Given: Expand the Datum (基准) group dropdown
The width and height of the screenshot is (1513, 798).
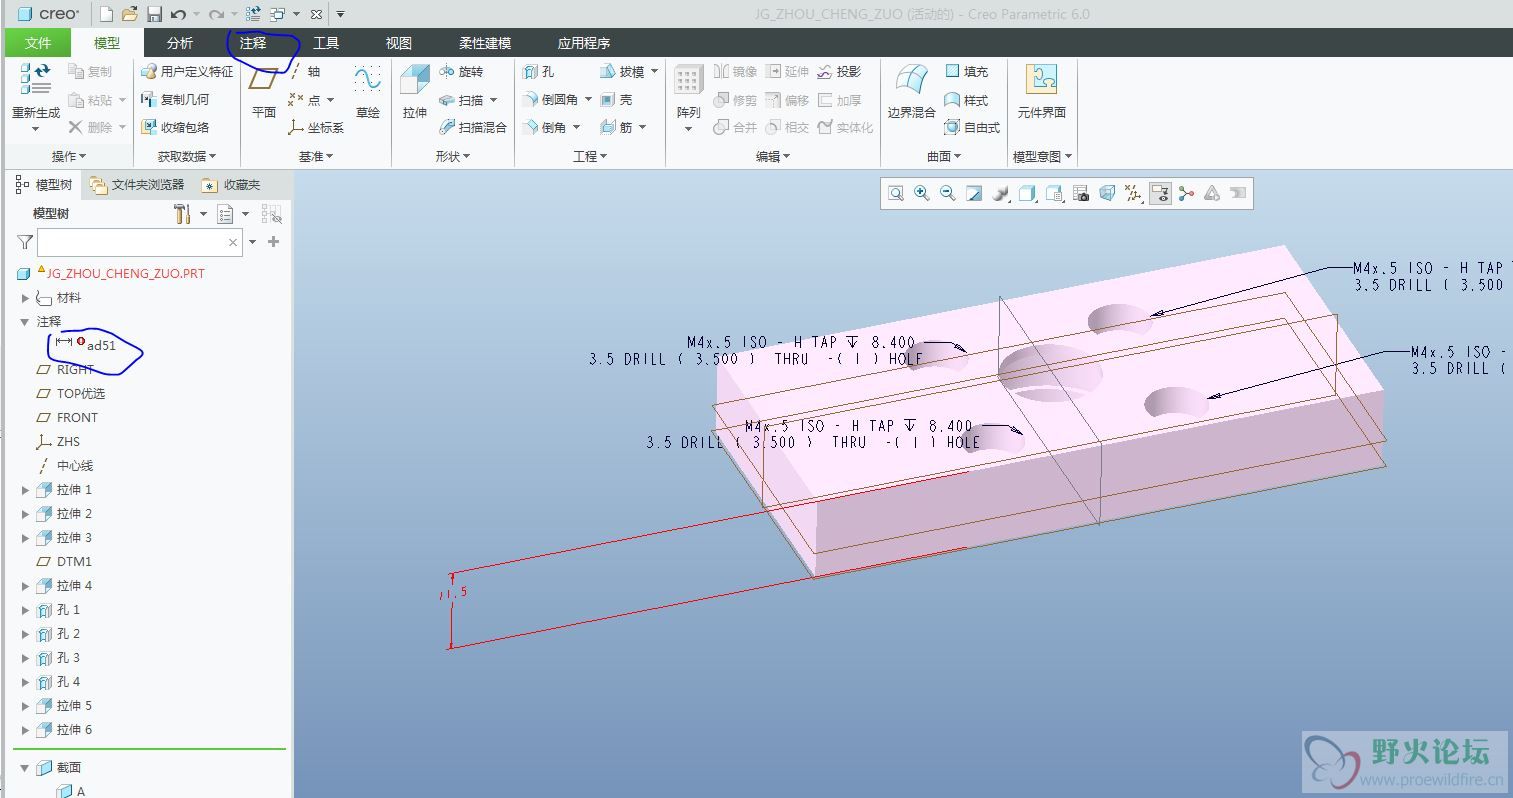Looking at the screenshot, I should pyautogui.click(x=316, y=157).
